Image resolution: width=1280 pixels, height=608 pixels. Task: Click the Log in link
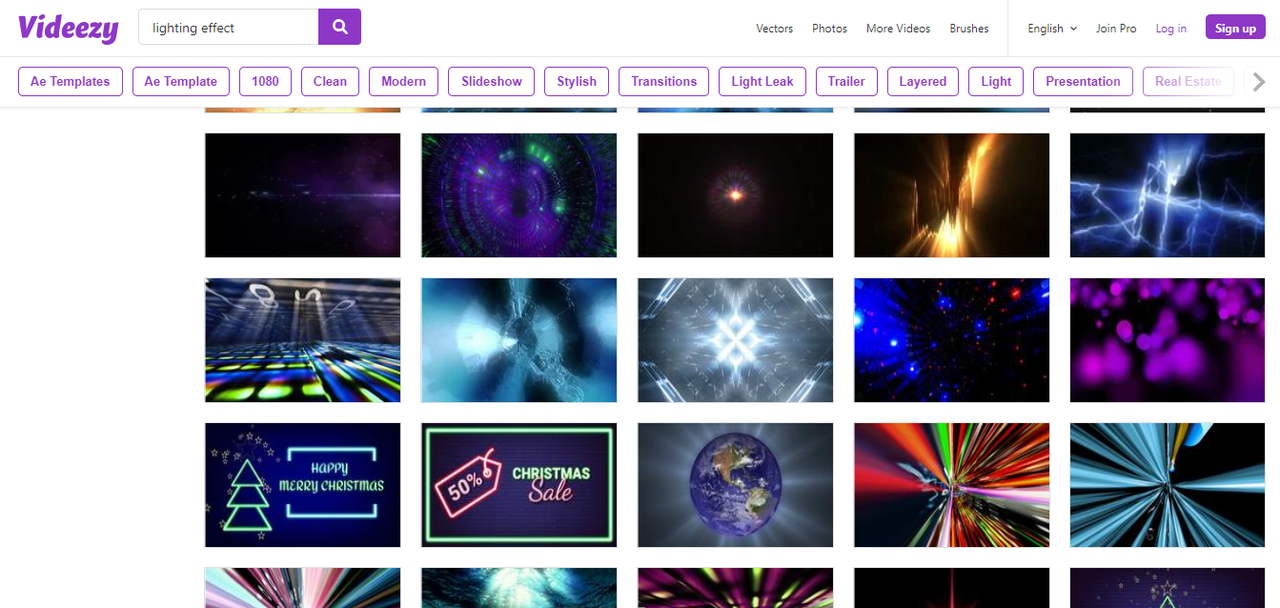tap(1171, 28)
